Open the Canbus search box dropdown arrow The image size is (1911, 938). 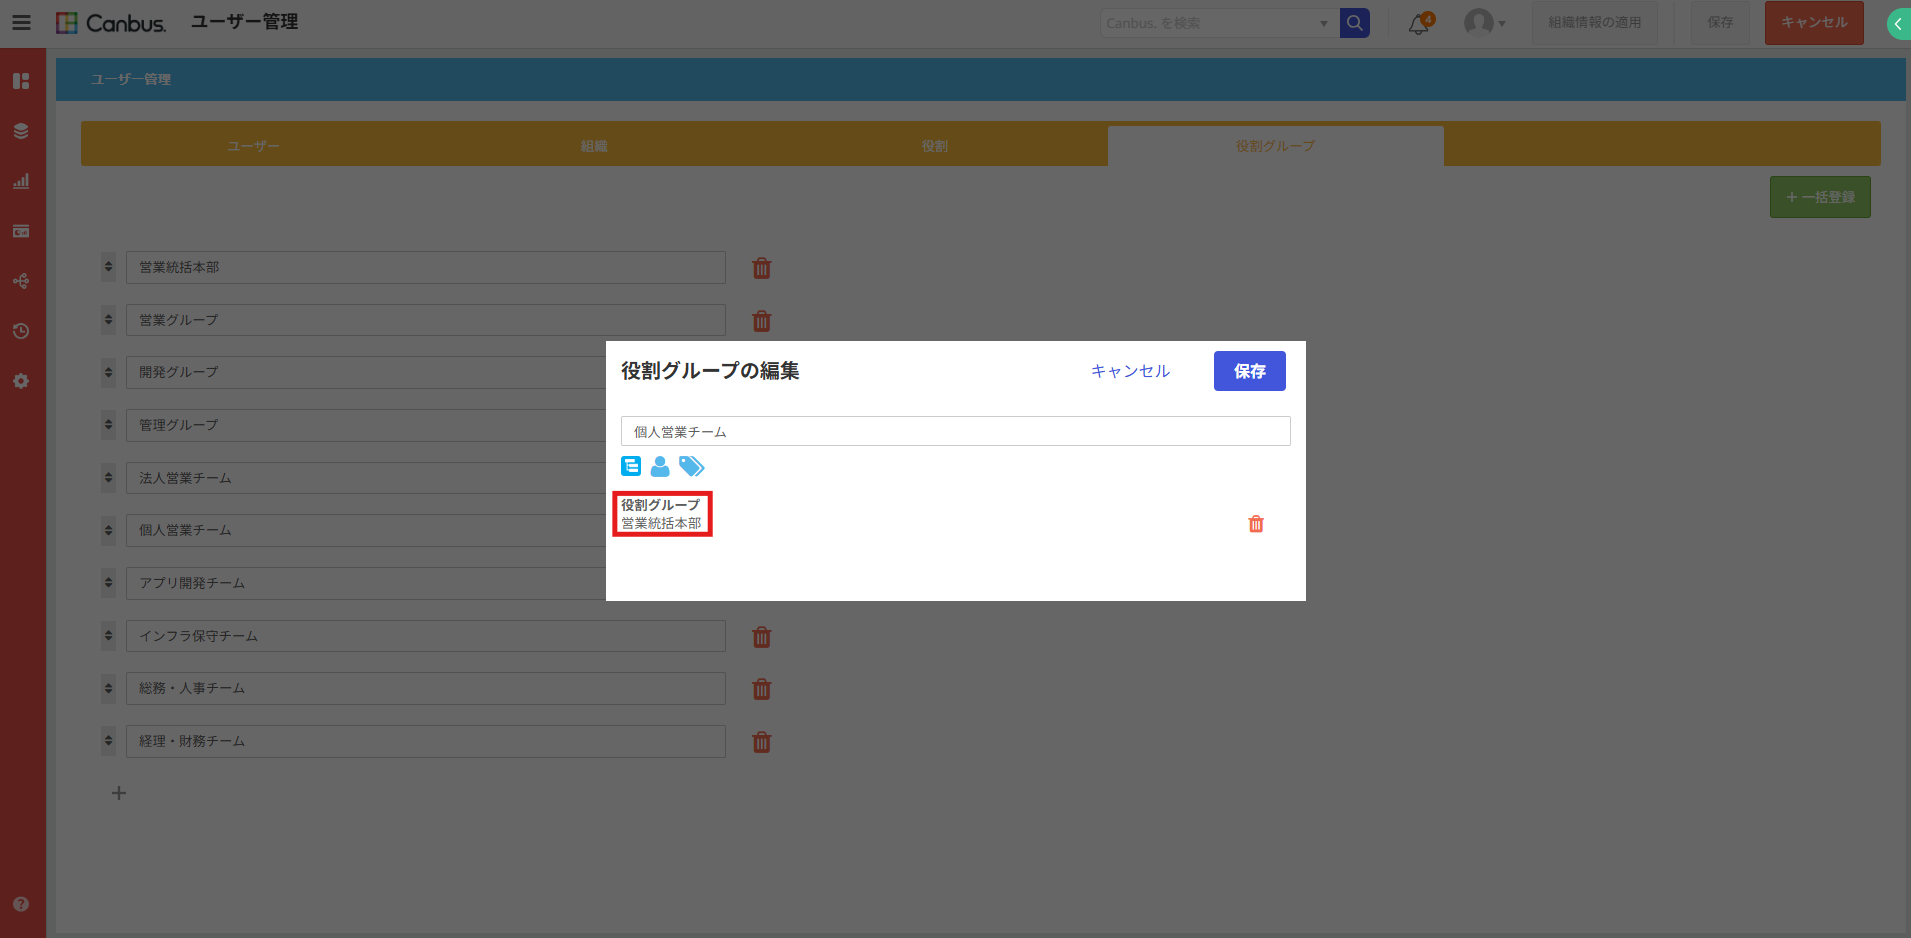[x=1323, y=23]
